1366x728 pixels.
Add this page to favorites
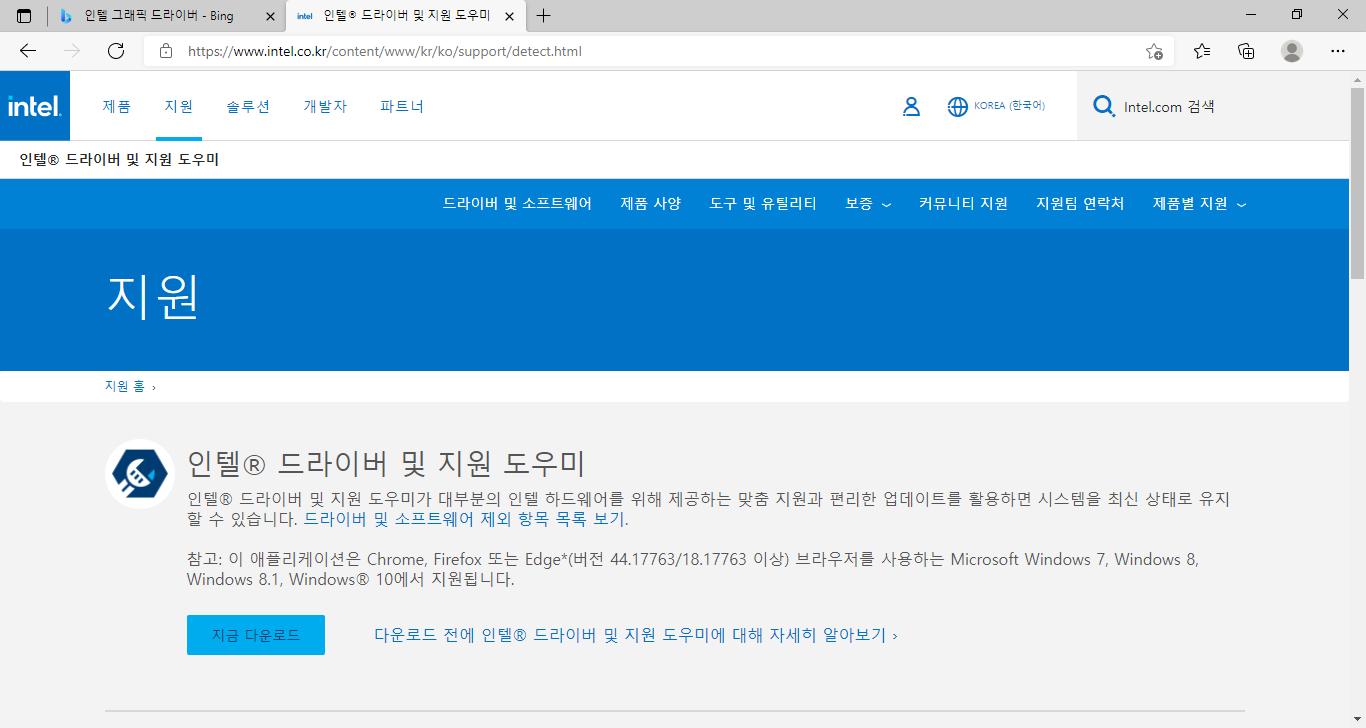[x=1154, y=51]
